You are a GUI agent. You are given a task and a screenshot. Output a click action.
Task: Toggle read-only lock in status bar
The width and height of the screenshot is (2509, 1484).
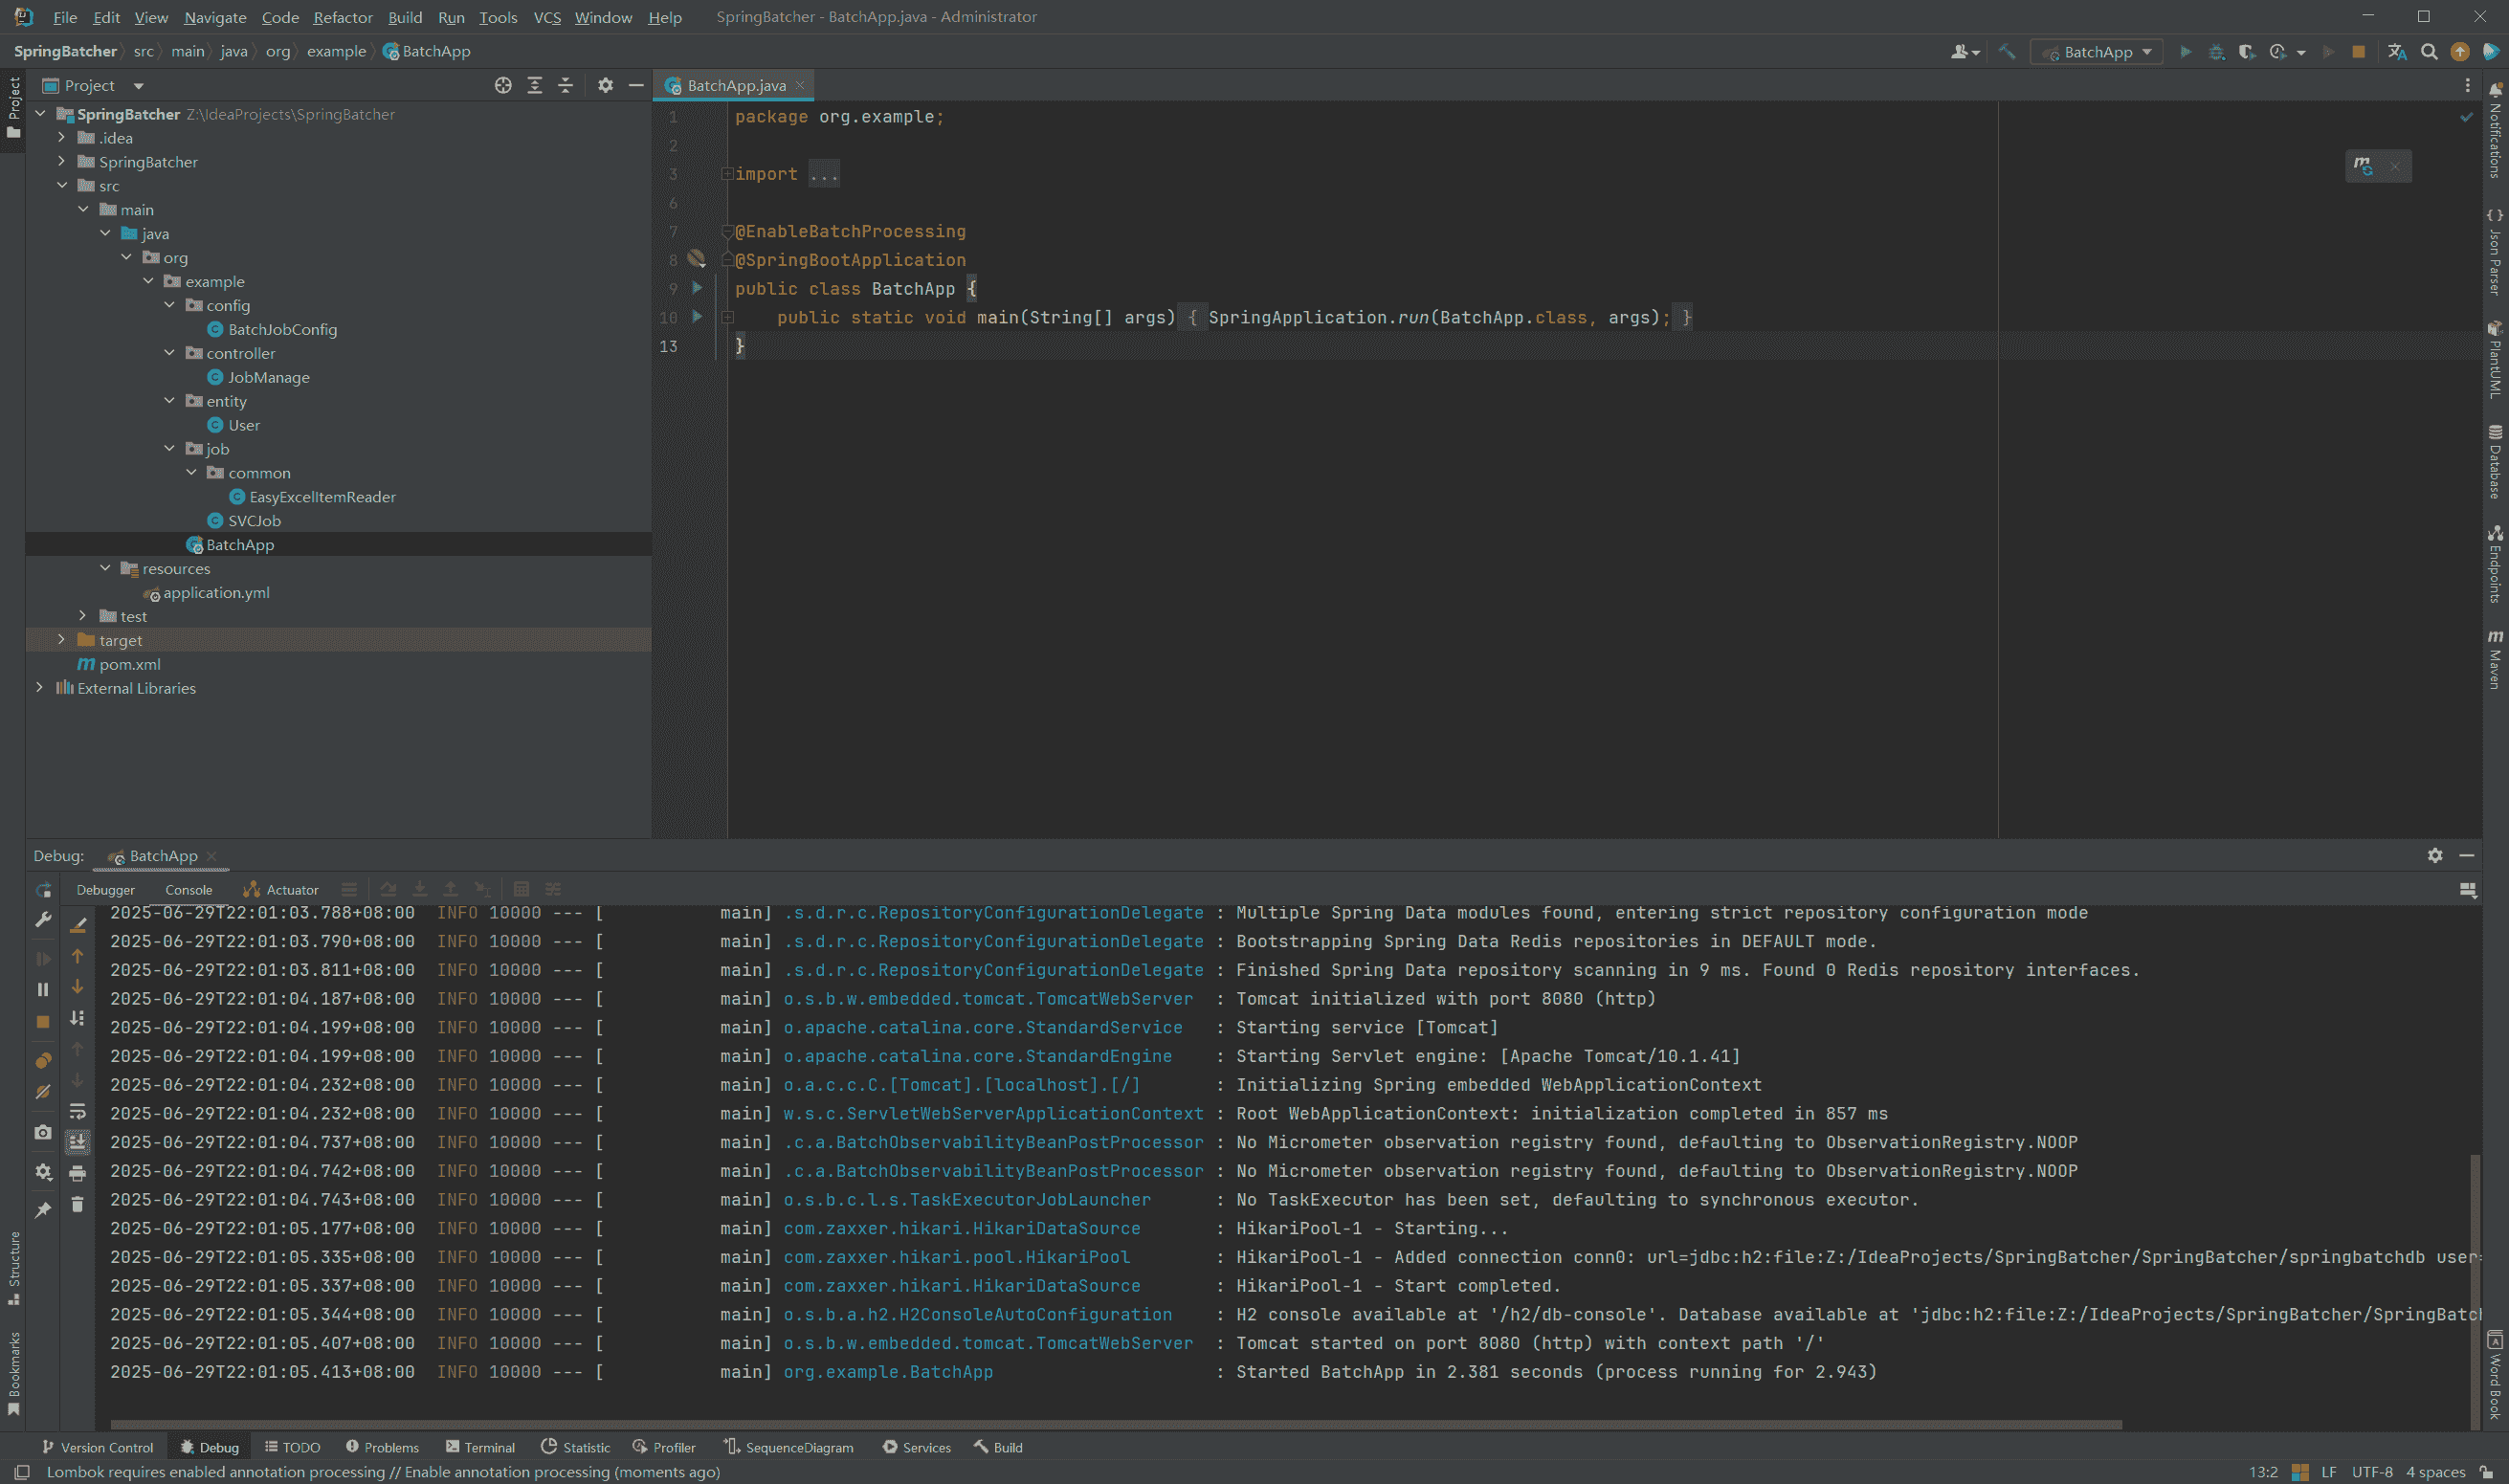pos(2486,1472)
